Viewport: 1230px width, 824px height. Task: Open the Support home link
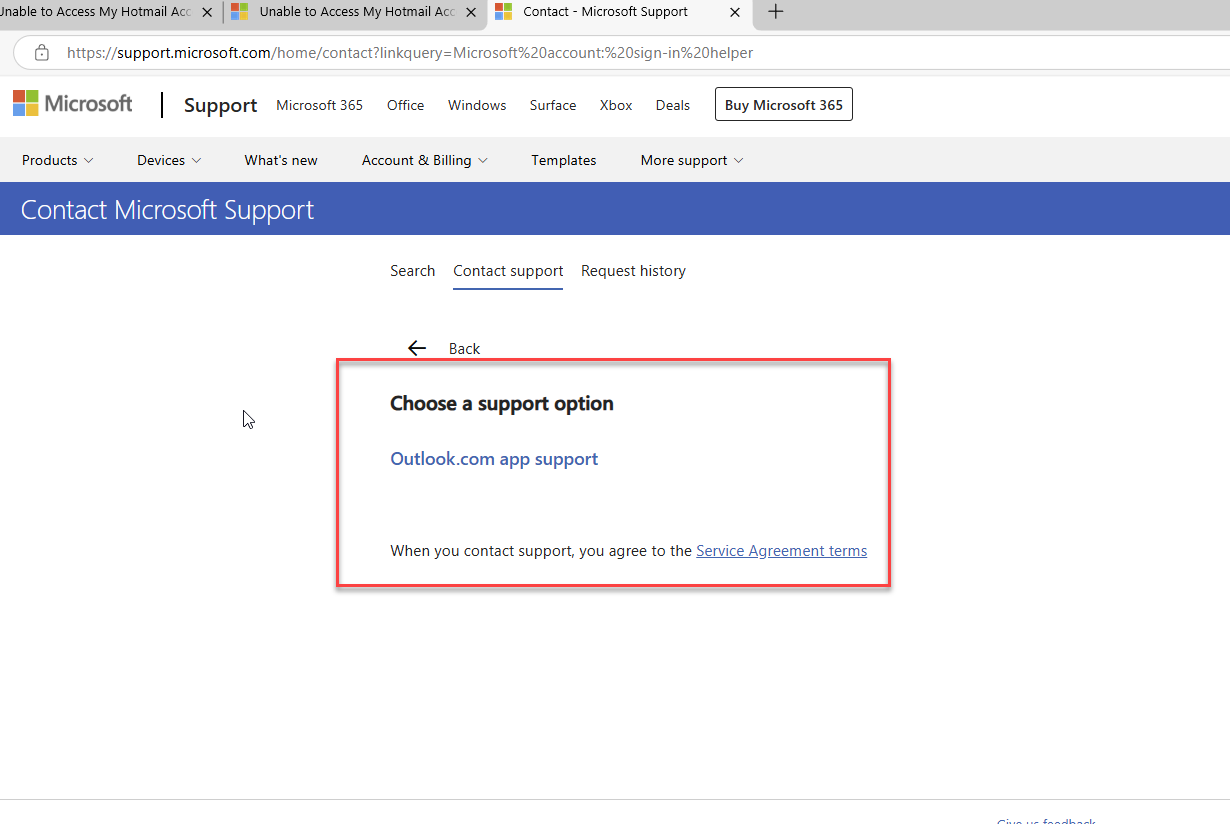pyautogui.click(x=220, y=105)
